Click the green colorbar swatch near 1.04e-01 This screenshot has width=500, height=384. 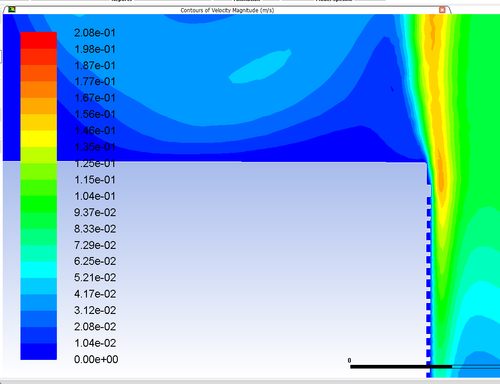click(39, 204)
